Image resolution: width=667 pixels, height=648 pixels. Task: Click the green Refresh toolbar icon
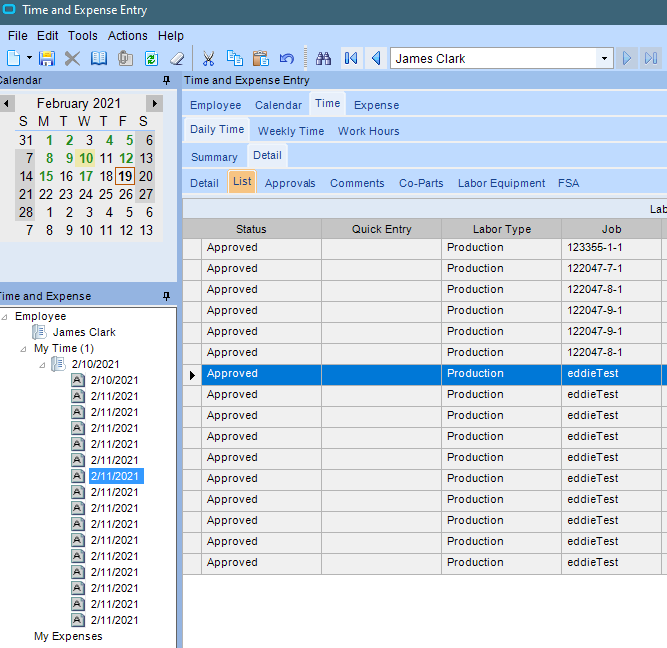151,59
